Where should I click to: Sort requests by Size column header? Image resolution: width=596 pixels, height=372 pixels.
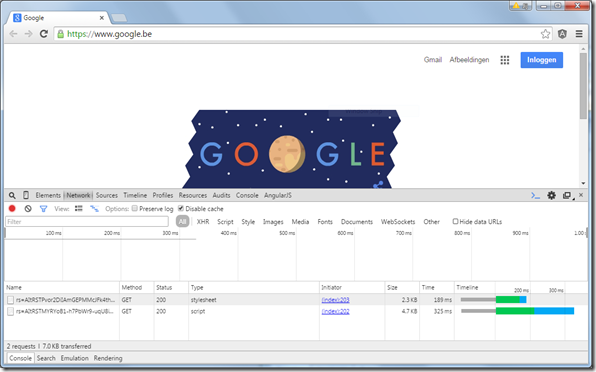pos(402,288)
